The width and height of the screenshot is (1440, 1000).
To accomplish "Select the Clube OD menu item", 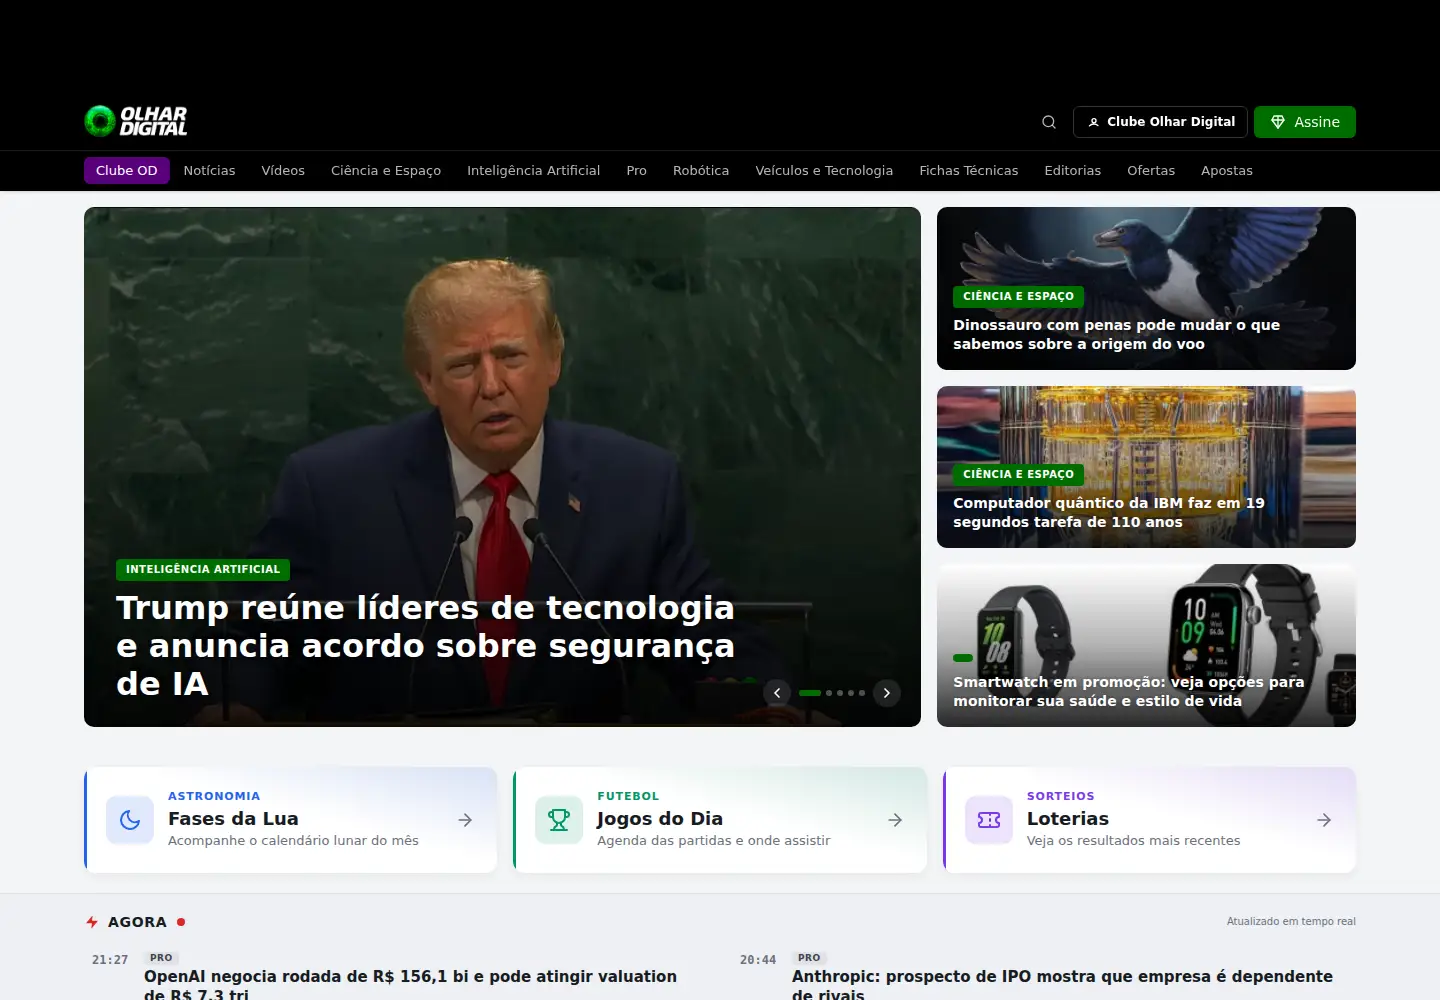I will point(127,171).
